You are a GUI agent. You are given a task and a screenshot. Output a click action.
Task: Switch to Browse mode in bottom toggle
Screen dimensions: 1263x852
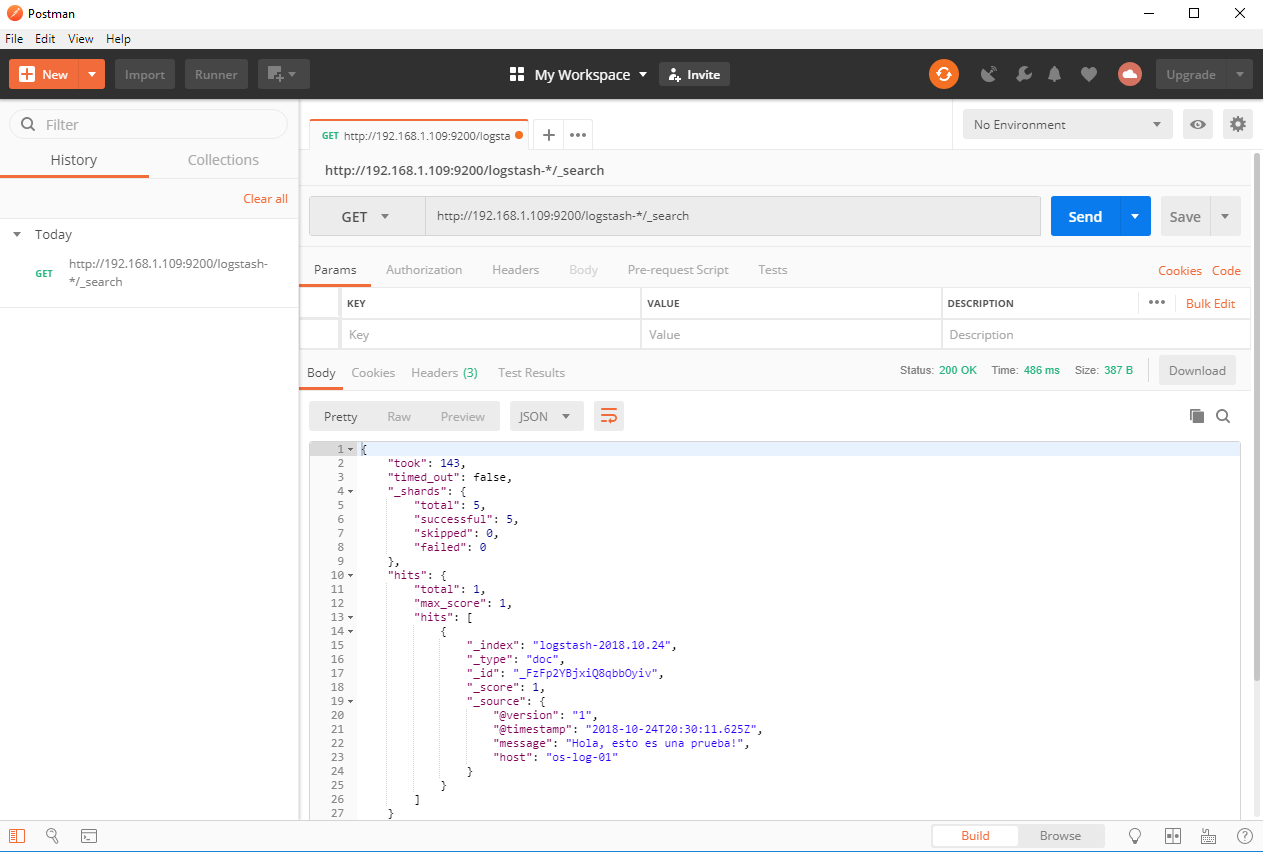point(1060,836)
